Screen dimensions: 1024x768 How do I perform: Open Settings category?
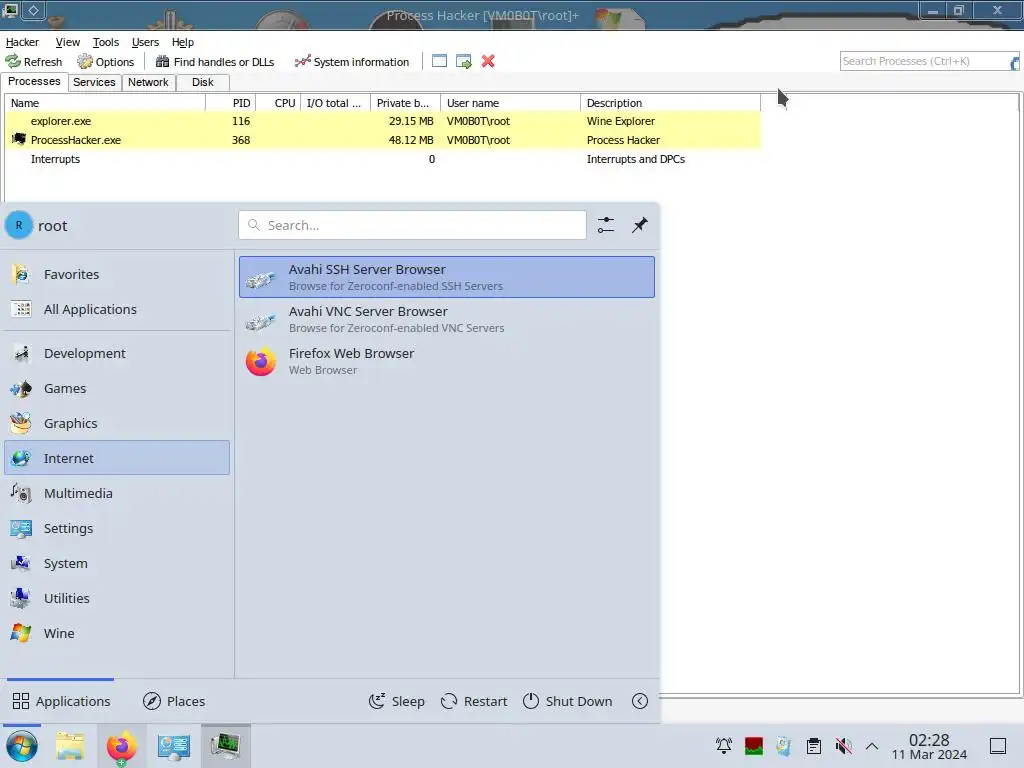[117, 528]
